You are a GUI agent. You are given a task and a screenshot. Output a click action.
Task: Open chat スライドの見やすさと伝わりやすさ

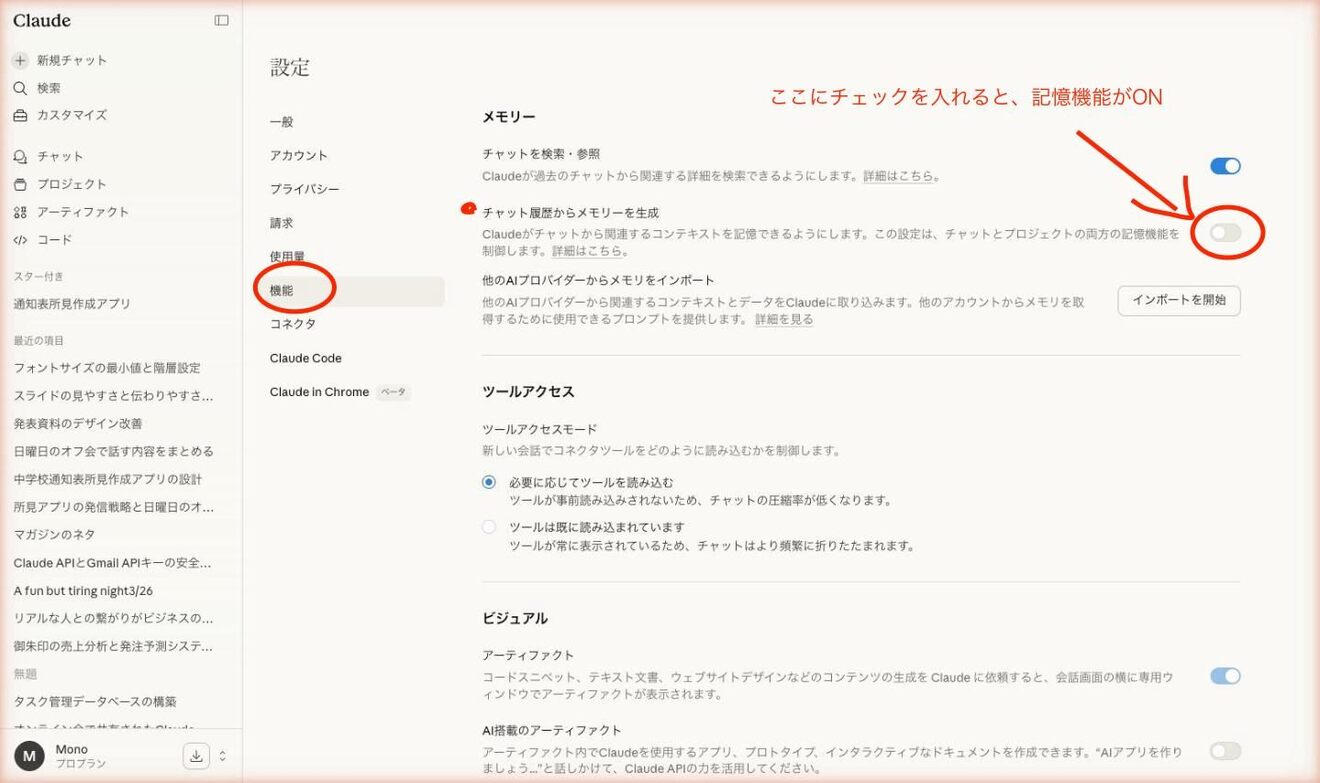coord(113,396)
